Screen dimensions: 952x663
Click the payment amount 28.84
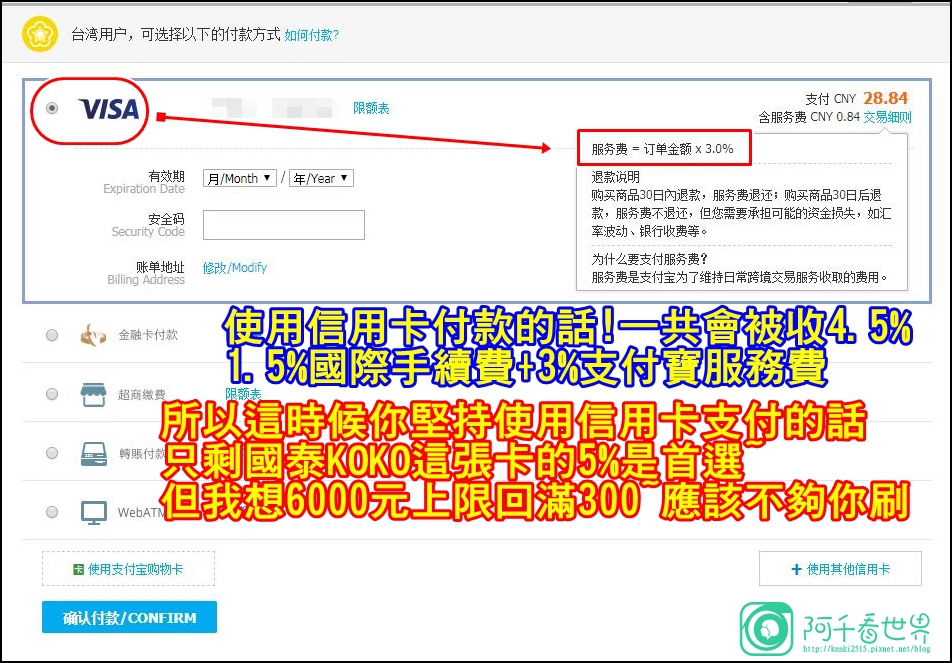(x=885, y=98)
